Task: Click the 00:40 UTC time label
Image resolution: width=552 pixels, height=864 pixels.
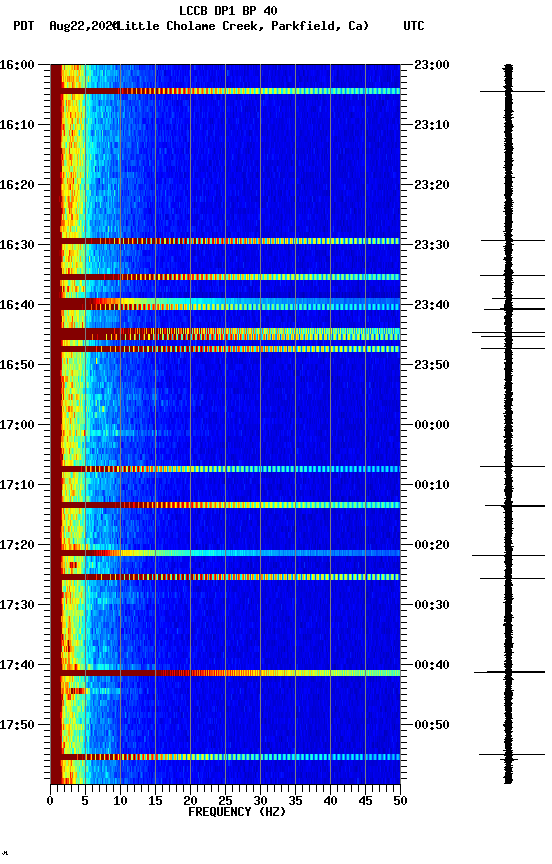Action: 432,666
